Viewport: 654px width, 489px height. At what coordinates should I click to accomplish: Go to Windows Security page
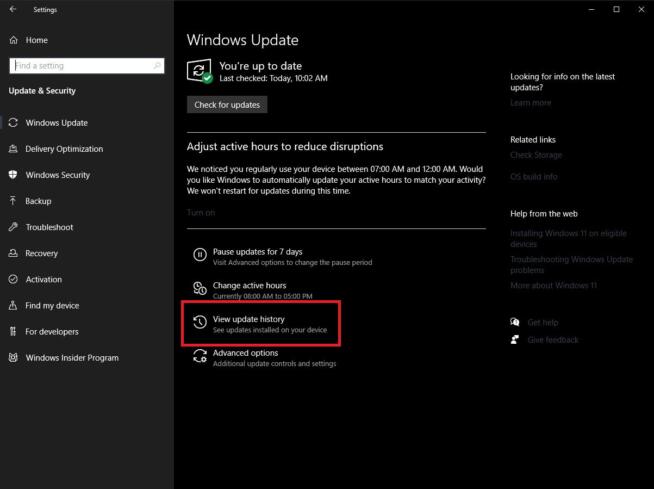pyautogui.click(x=58, y=175)
